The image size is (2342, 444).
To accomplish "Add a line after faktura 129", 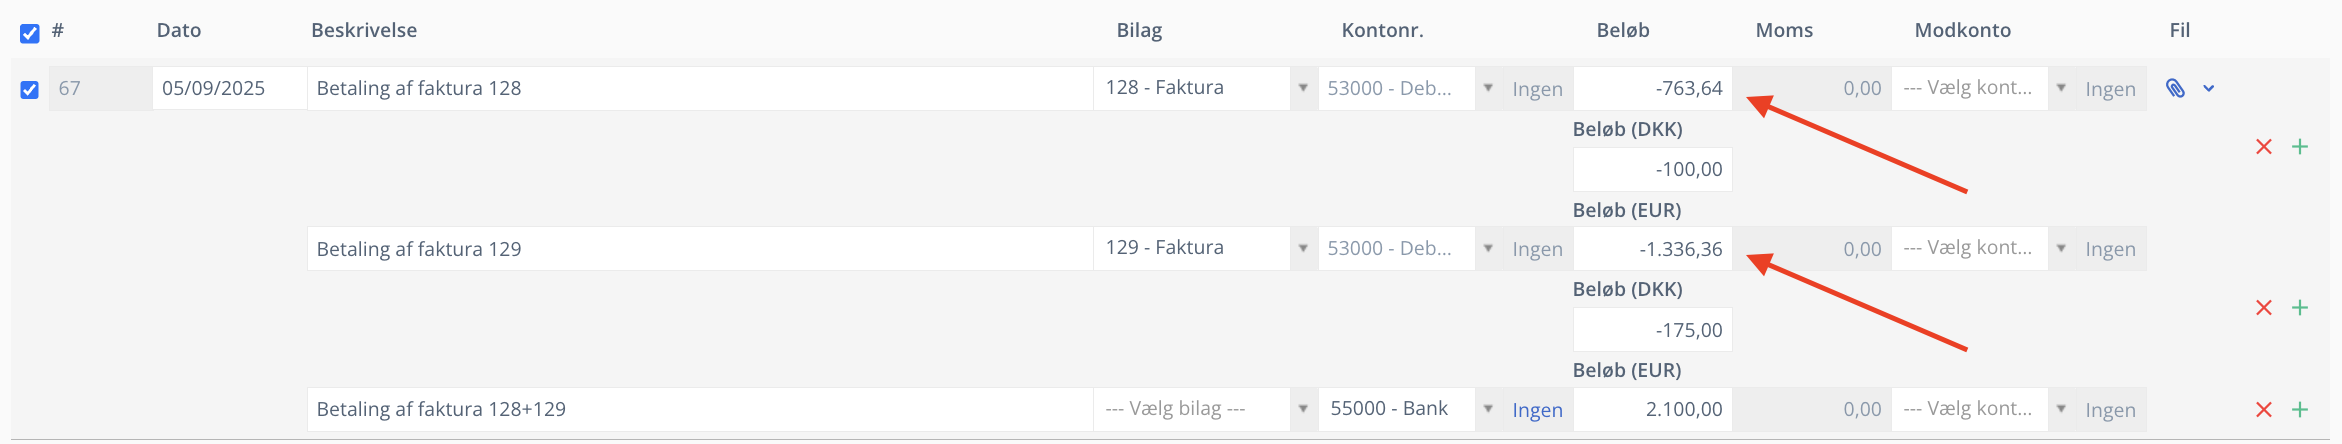I will [x=2300, y=308].
